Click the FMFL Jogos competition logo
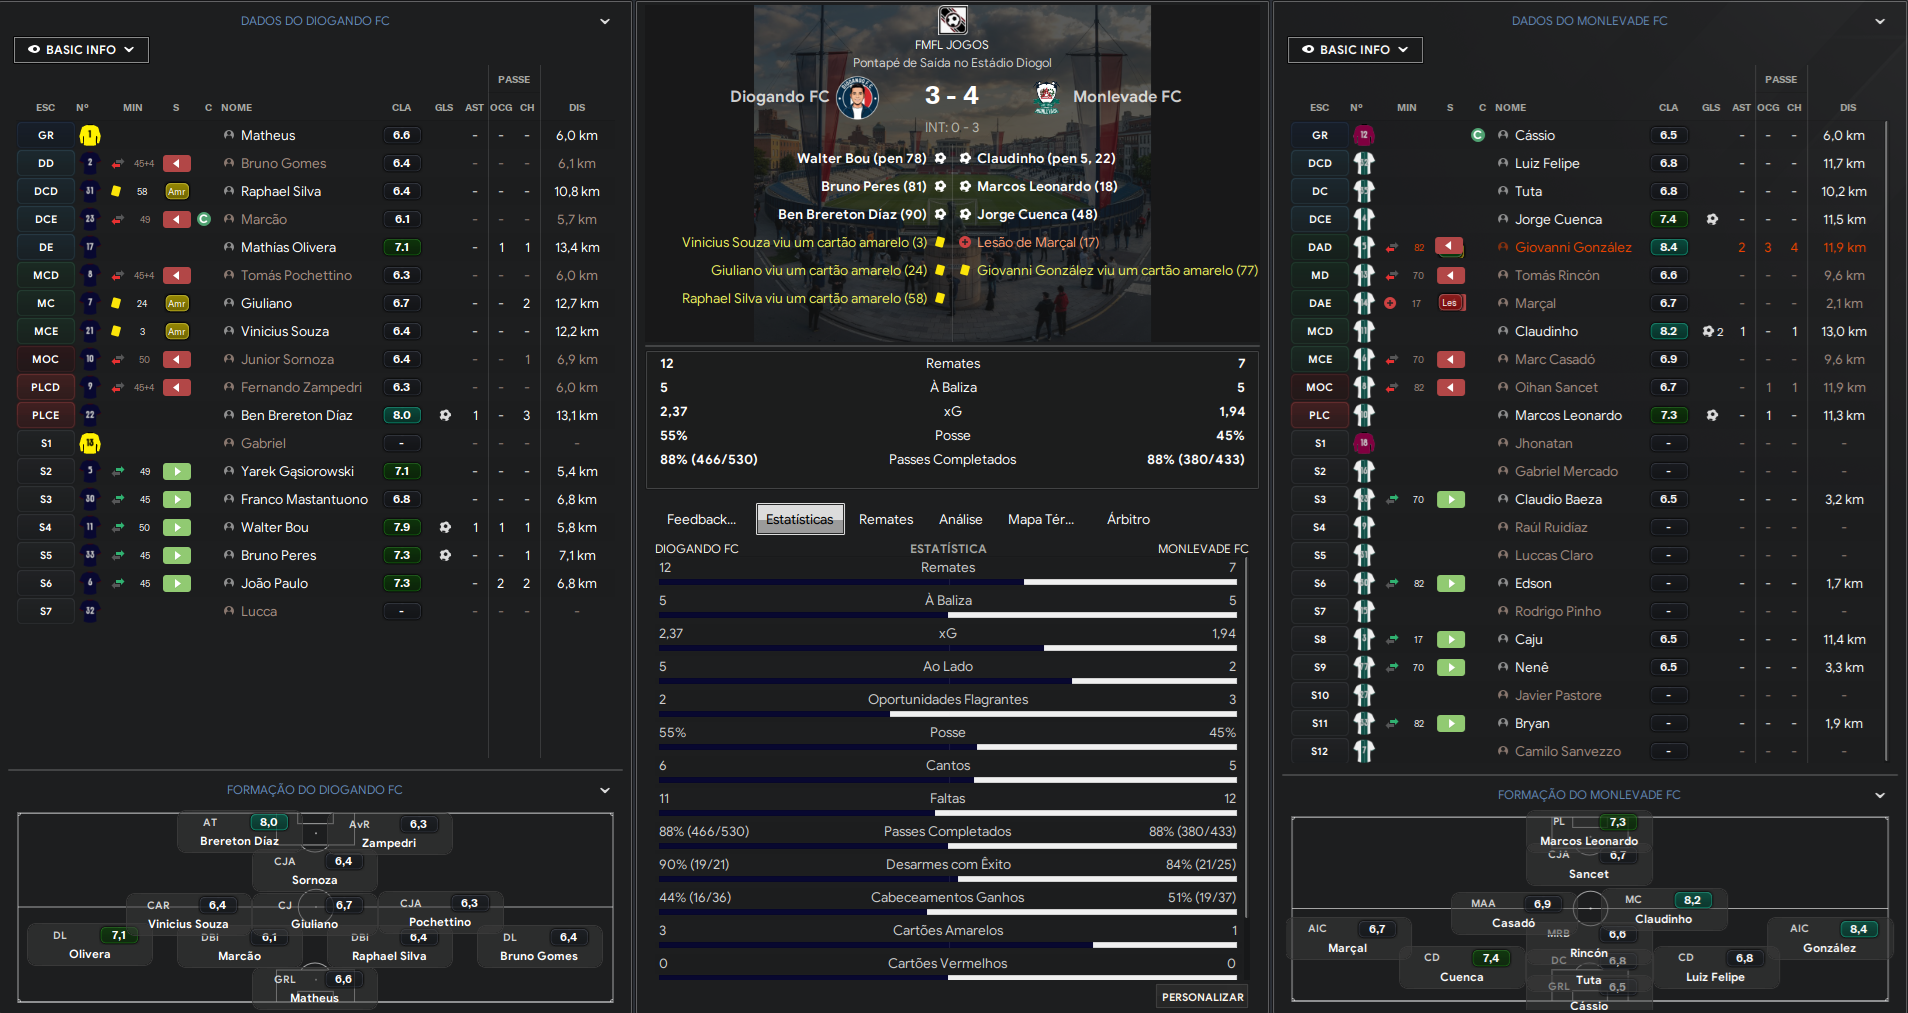The width and height of the screenshot is (1908, 1013). coord(952,20)
